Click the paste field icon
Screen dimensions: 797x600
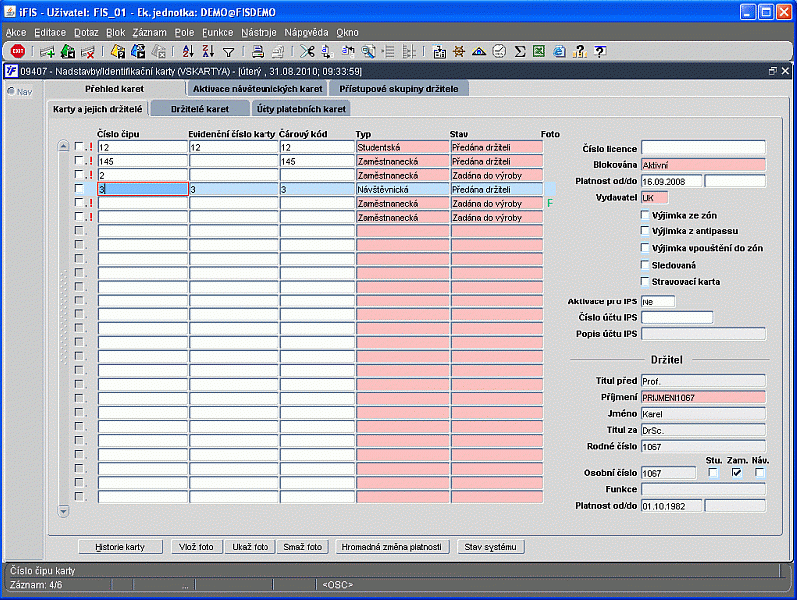click(x=348, y=51)
